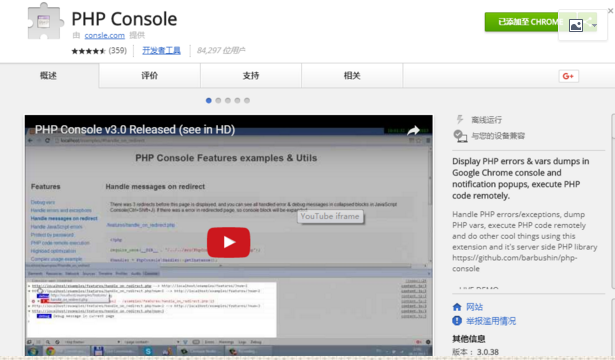615x360 pixels.
Task: Click the star rating icons
Action: [89, 51]
